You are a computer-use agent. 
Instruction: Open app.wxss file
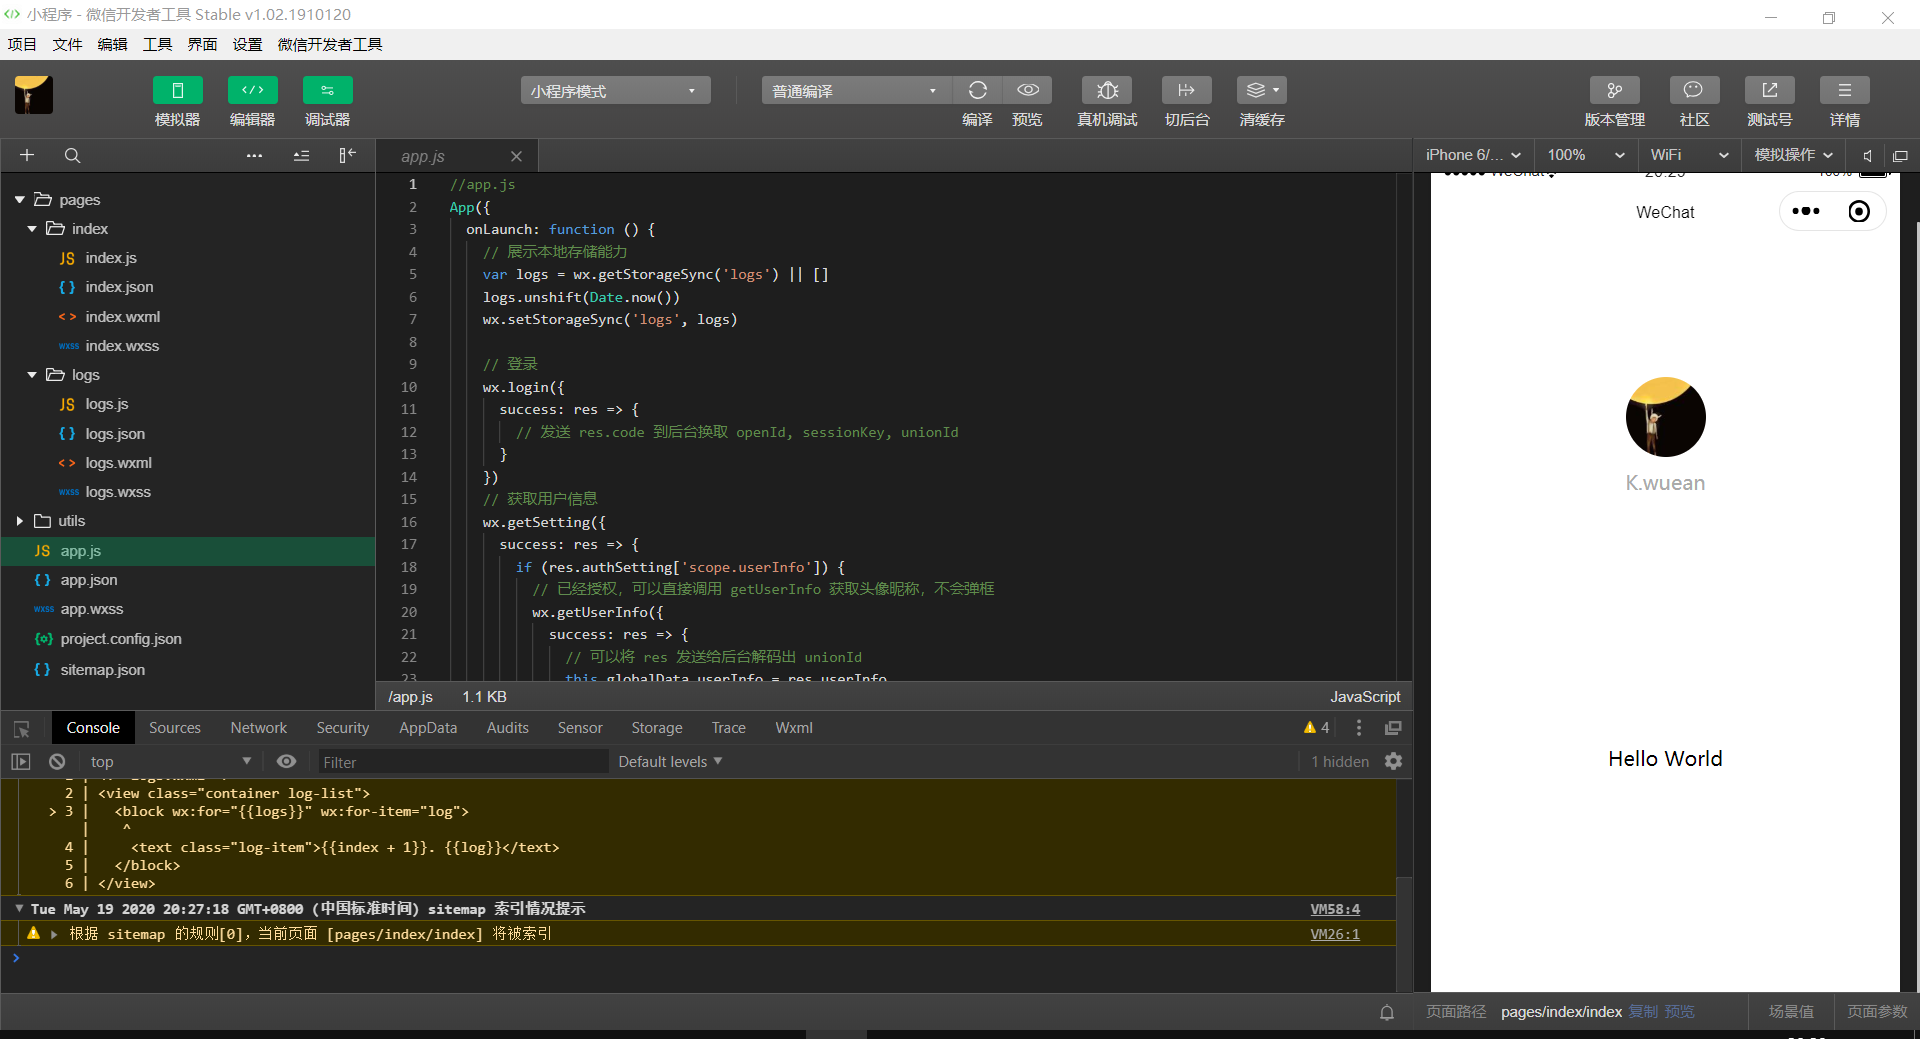[x=92, y=609]
